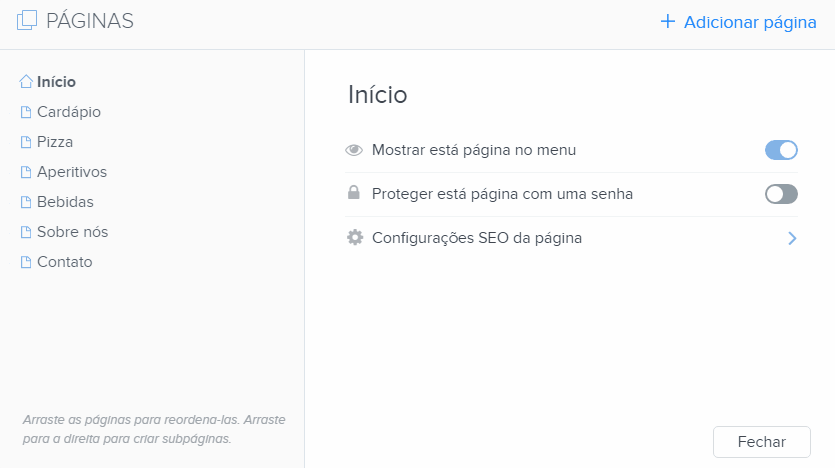This screenshot has height=468, width=835.
Task: Click the eye icon for menu visibility
Action: 354,150
